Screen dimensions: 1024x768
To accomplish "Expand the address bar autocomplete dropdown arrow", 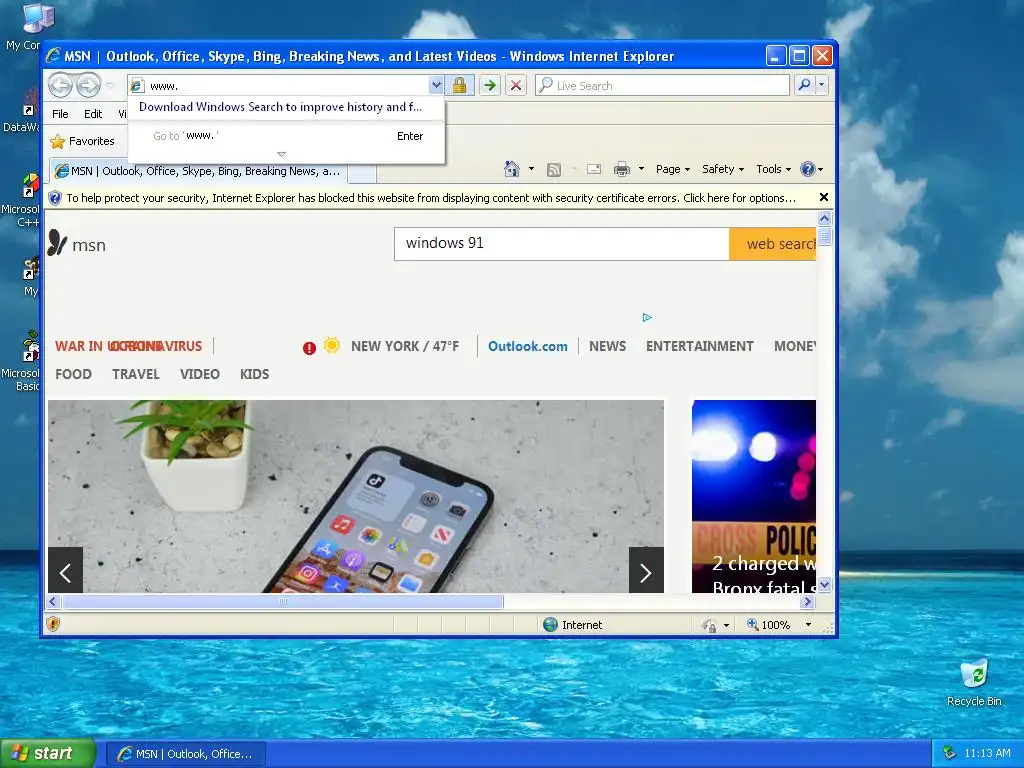I will pos(436,86).
